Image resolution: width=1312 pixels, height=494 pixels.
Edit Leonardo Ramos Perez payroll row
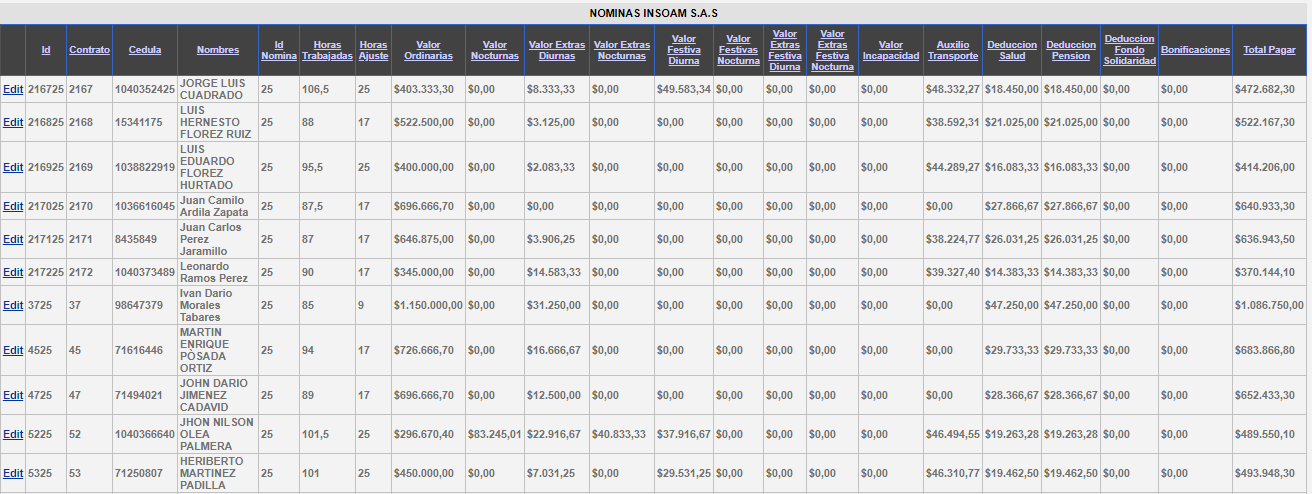13,272
